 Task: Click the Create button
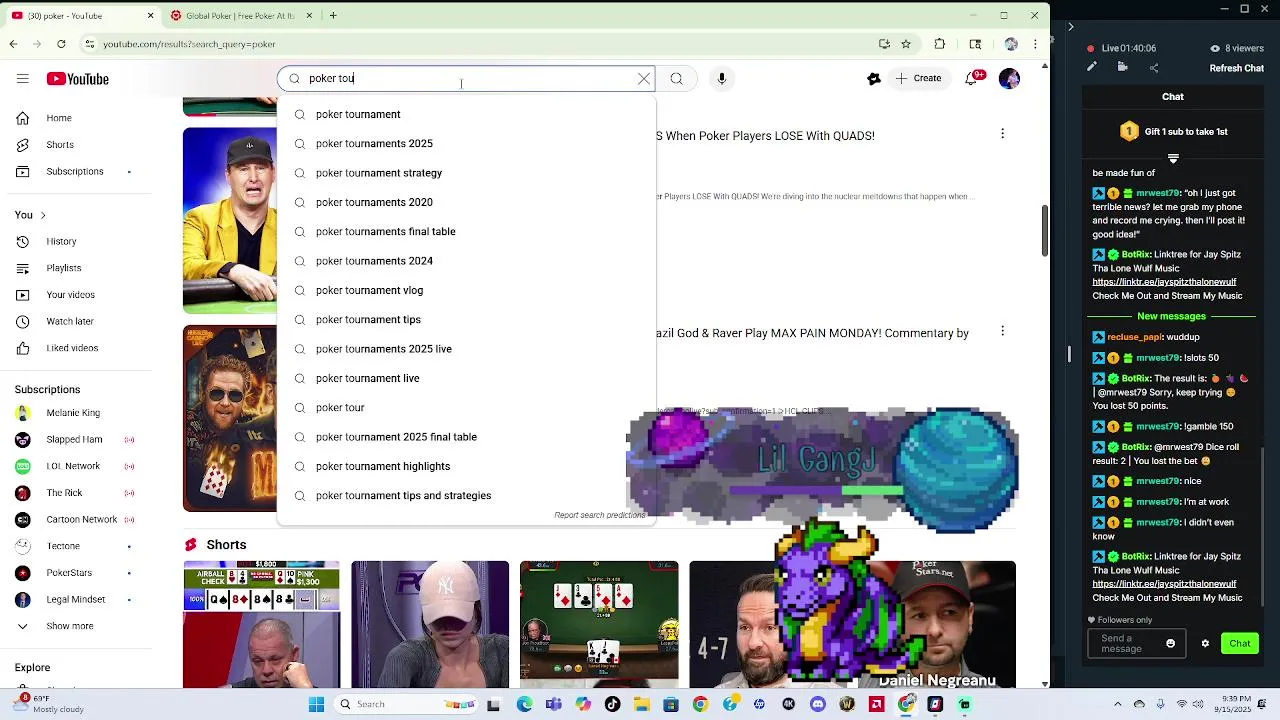[x=918, y=78]
